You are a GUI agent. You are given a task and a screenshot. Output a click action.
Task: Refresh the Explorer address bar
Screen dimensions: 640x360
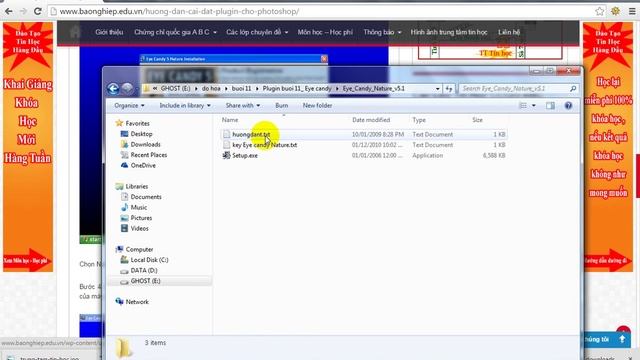[449, 89]
